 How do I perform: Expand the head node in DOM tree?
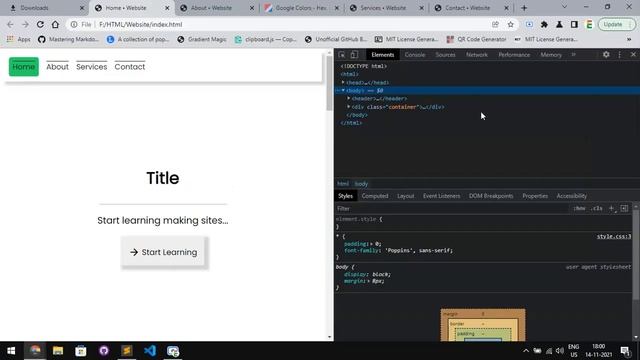[343, 82]
